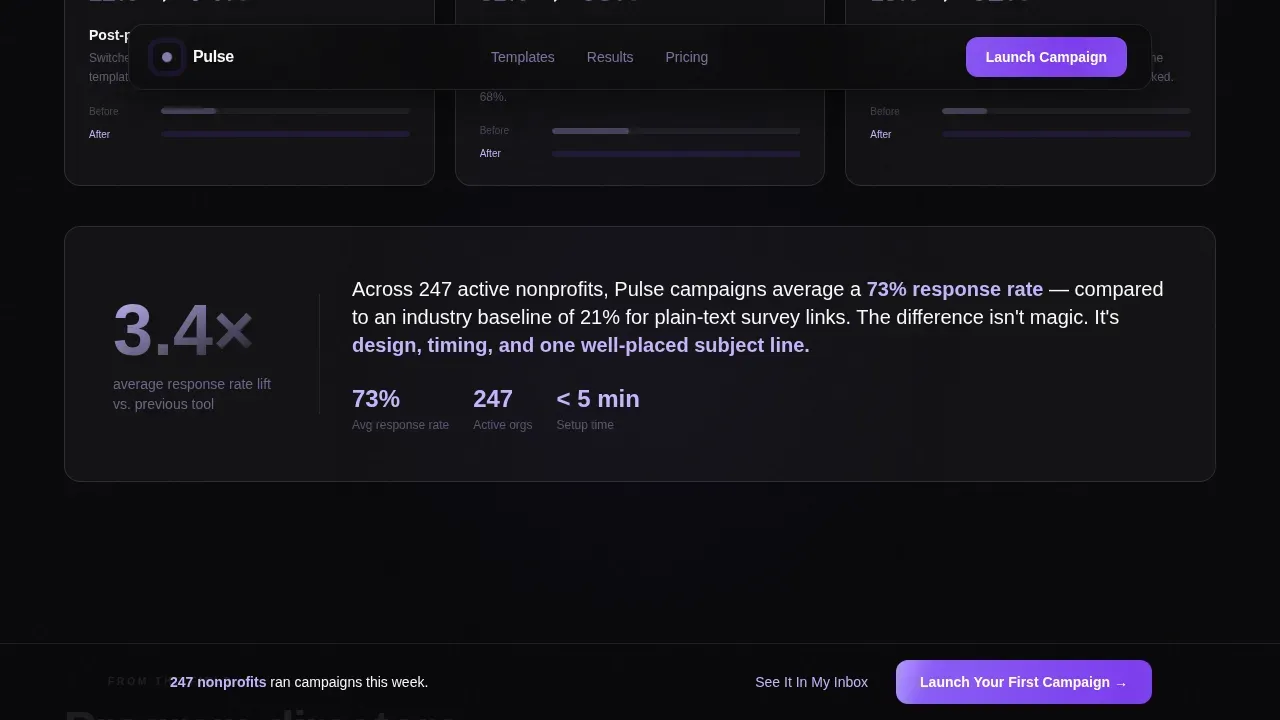Click the Pulse logo icon
The image size is (1280, 720).
coord(167,57)
